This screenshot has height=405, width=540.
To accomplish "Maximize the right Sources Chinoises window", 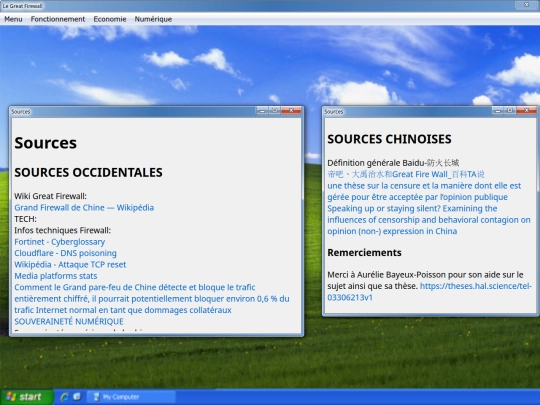I will (510, 111).
